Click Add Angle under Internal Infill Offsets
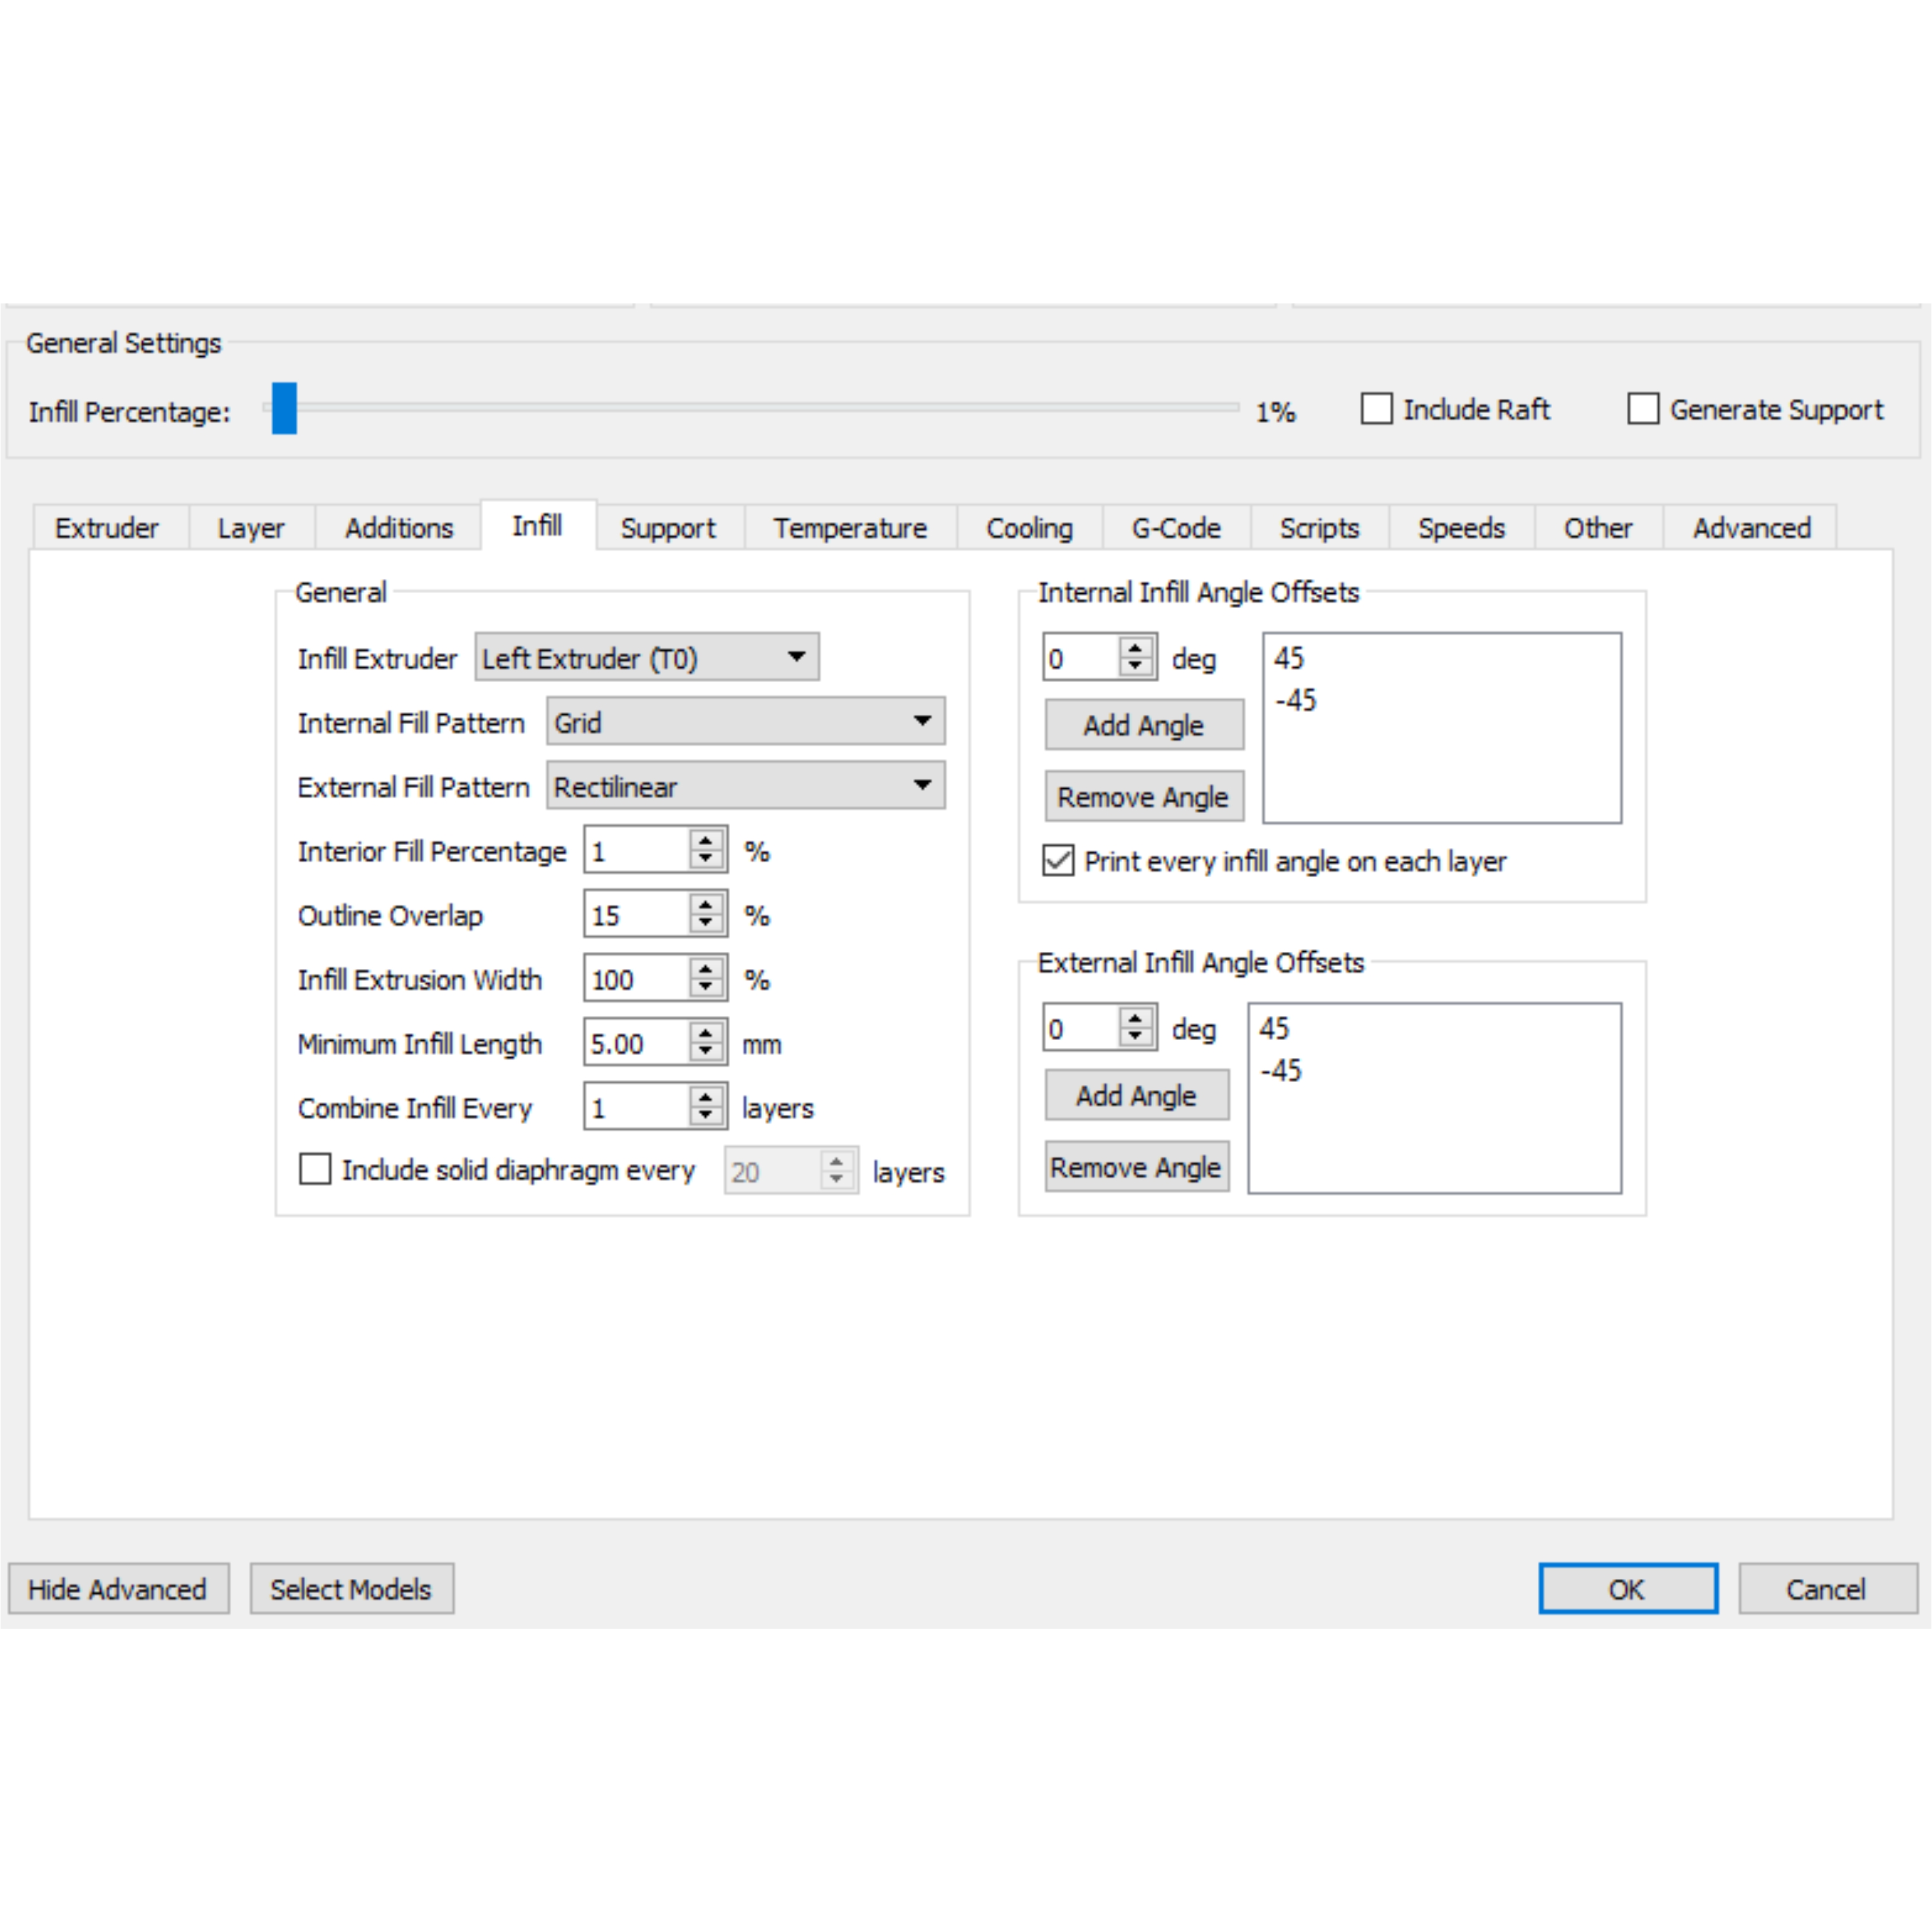1932x1932 pixels. [x=1143, y=725]
